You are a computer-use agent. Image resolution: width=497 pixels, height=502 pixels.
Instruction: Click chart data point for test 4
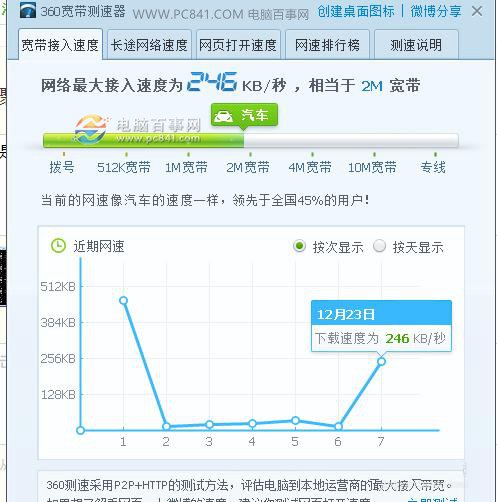(252, 423)
